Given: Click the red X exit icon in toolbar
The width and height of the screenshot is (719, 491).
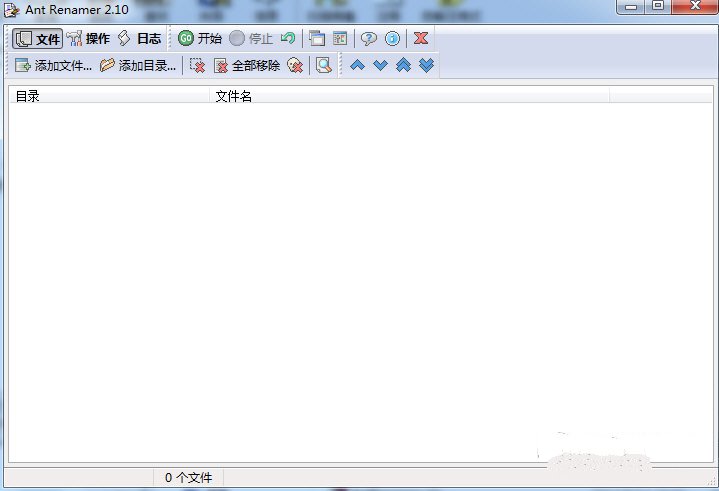Looking at the screenshot, I should (x=421, y=39).
